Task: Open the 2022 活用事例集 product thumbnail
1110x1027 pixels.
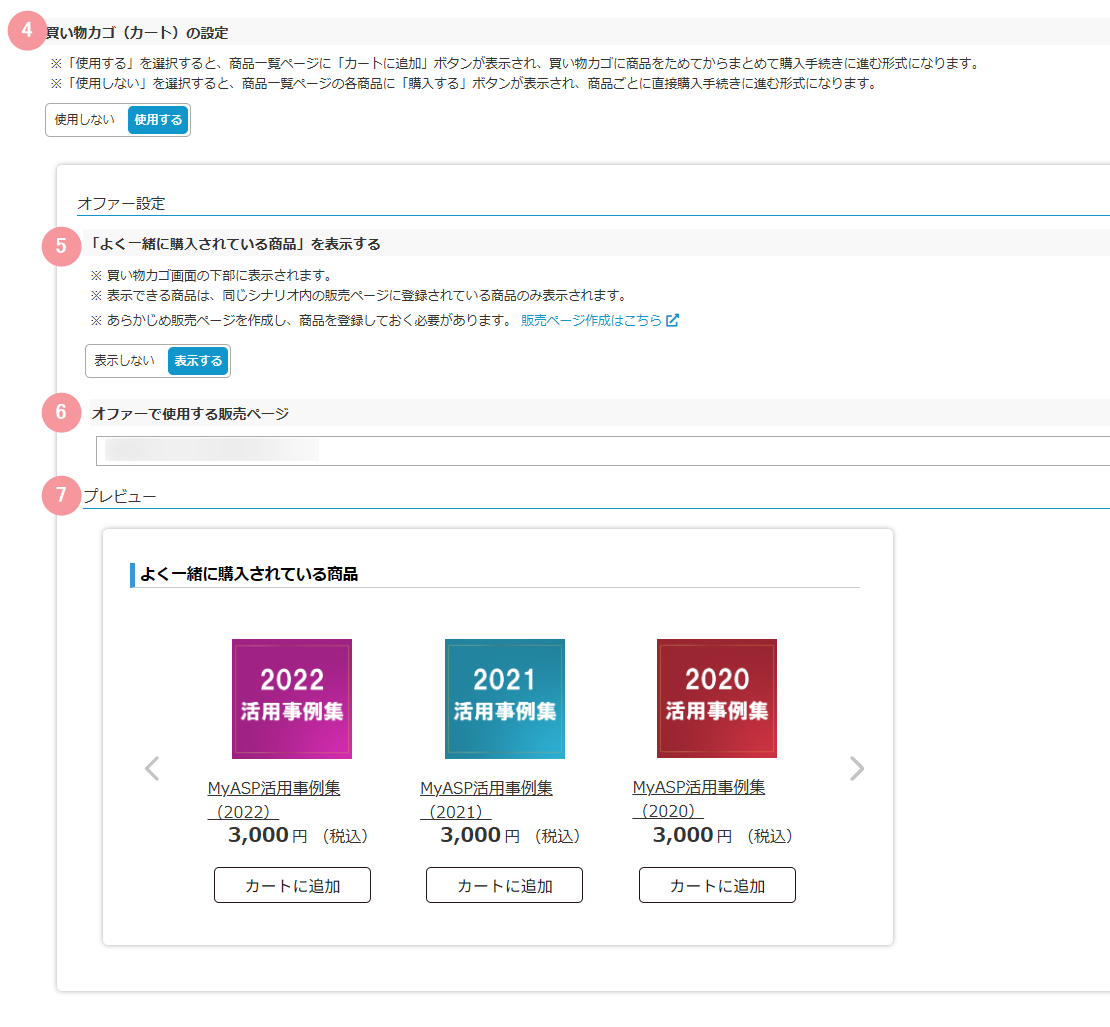Action: pyautogui.click(x=292, y=699)
